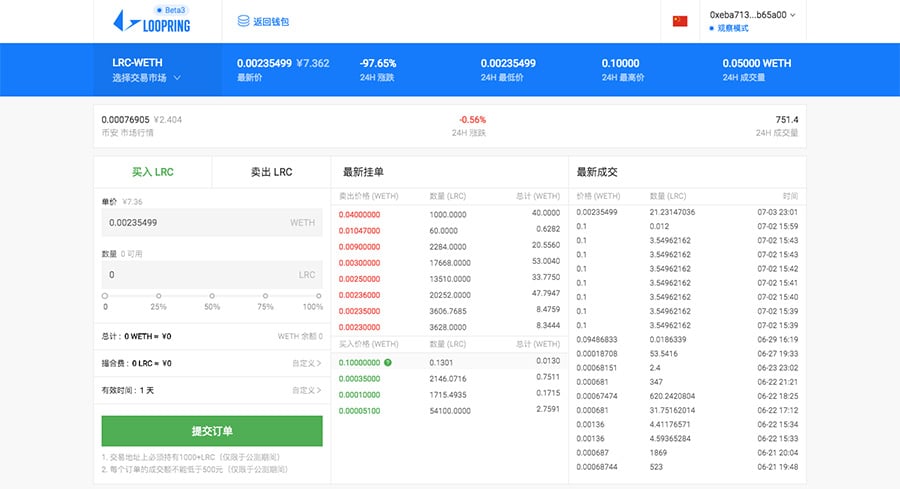Set amount slider to 100%

(320, 296)
